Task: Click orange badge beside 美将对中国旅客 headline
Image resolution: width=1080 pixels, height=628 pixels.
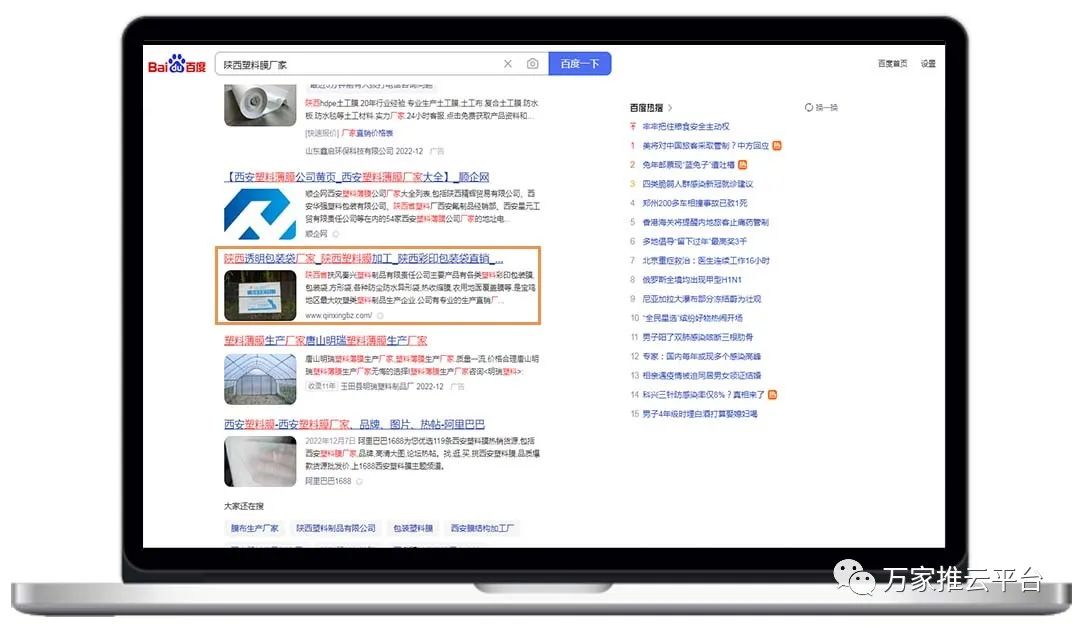Action: (x=776, y=146)
